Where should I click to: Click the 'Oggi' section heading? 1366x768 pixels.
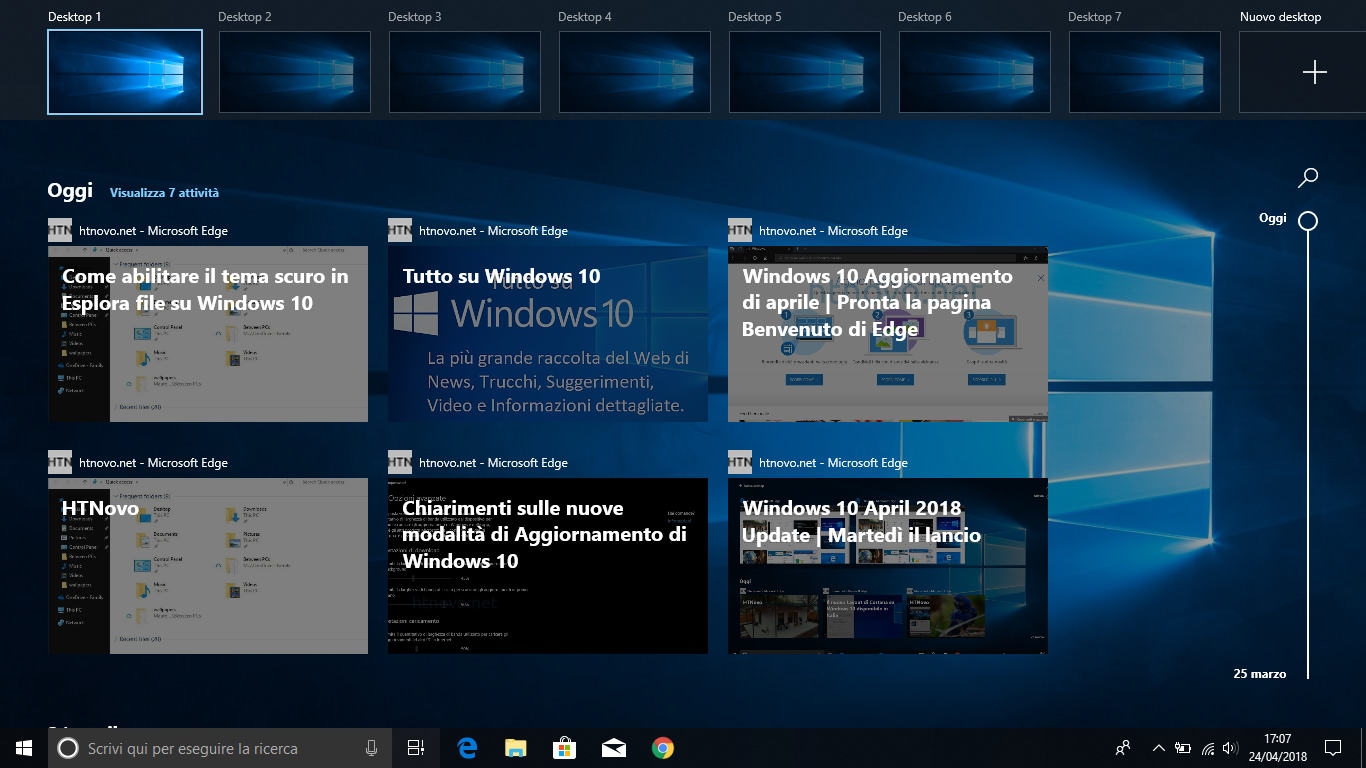[x=70, y=191]
